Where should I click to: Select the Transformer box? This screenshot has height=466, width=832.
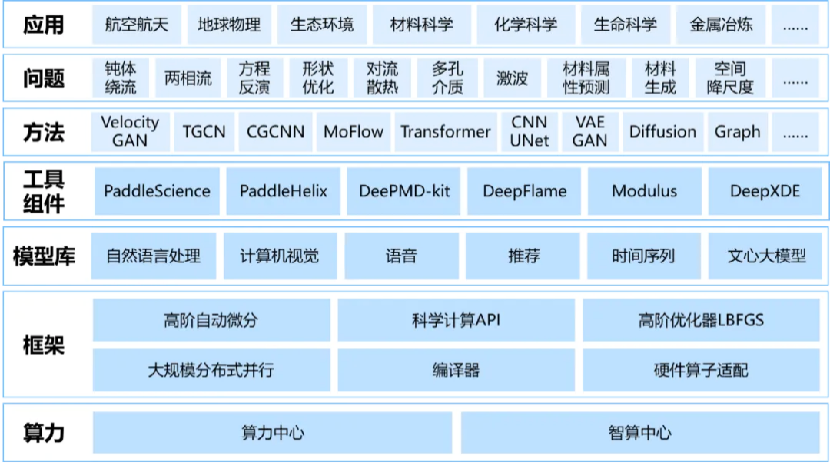pyautogui.click(x=446, y=132)
